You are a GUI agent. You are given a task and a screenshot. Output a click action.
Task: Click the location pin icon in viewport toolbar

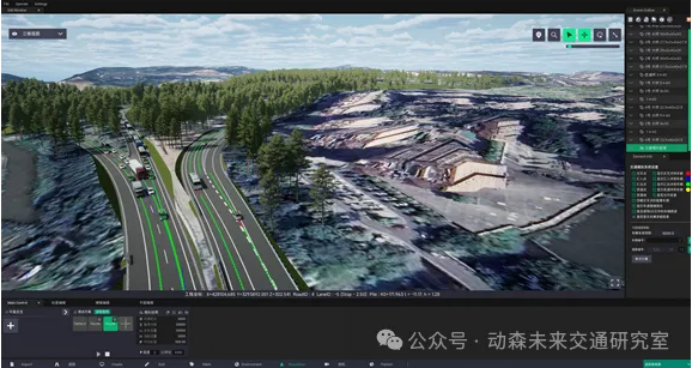pos(539,35)
